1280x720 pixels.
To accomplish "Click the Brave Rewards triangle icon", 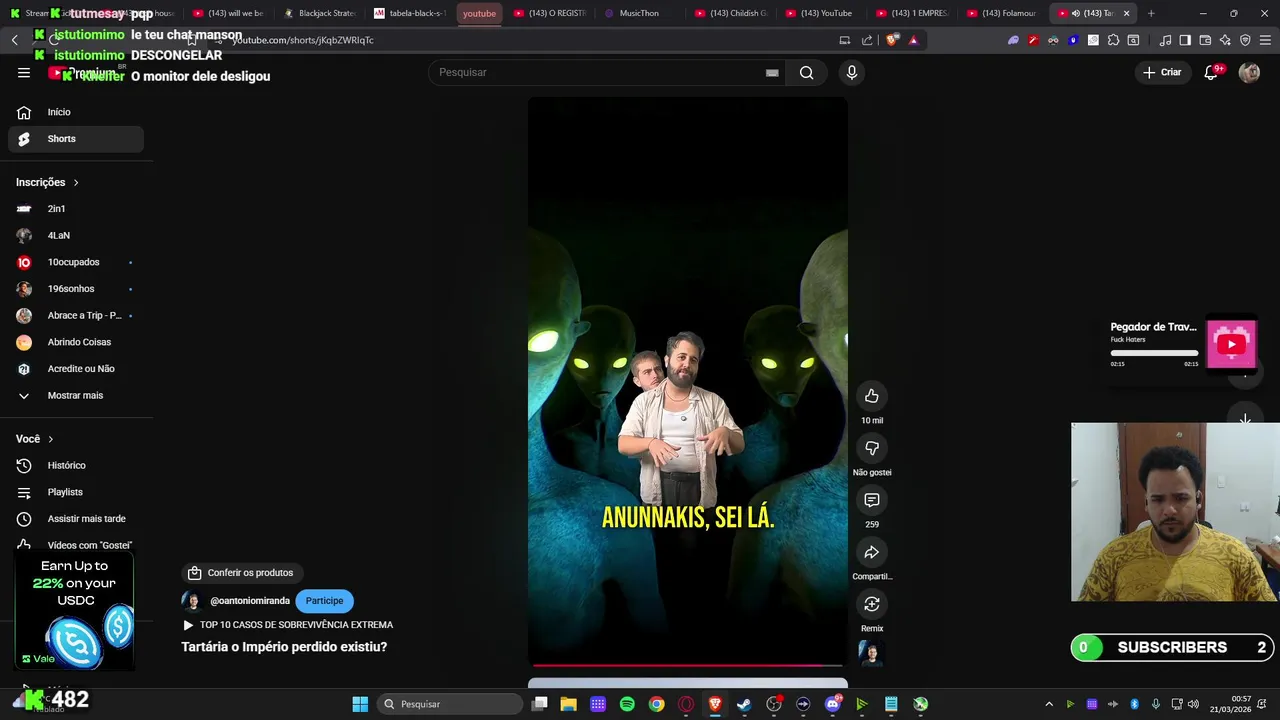I will pyautogui.click(x=913, y=40).
